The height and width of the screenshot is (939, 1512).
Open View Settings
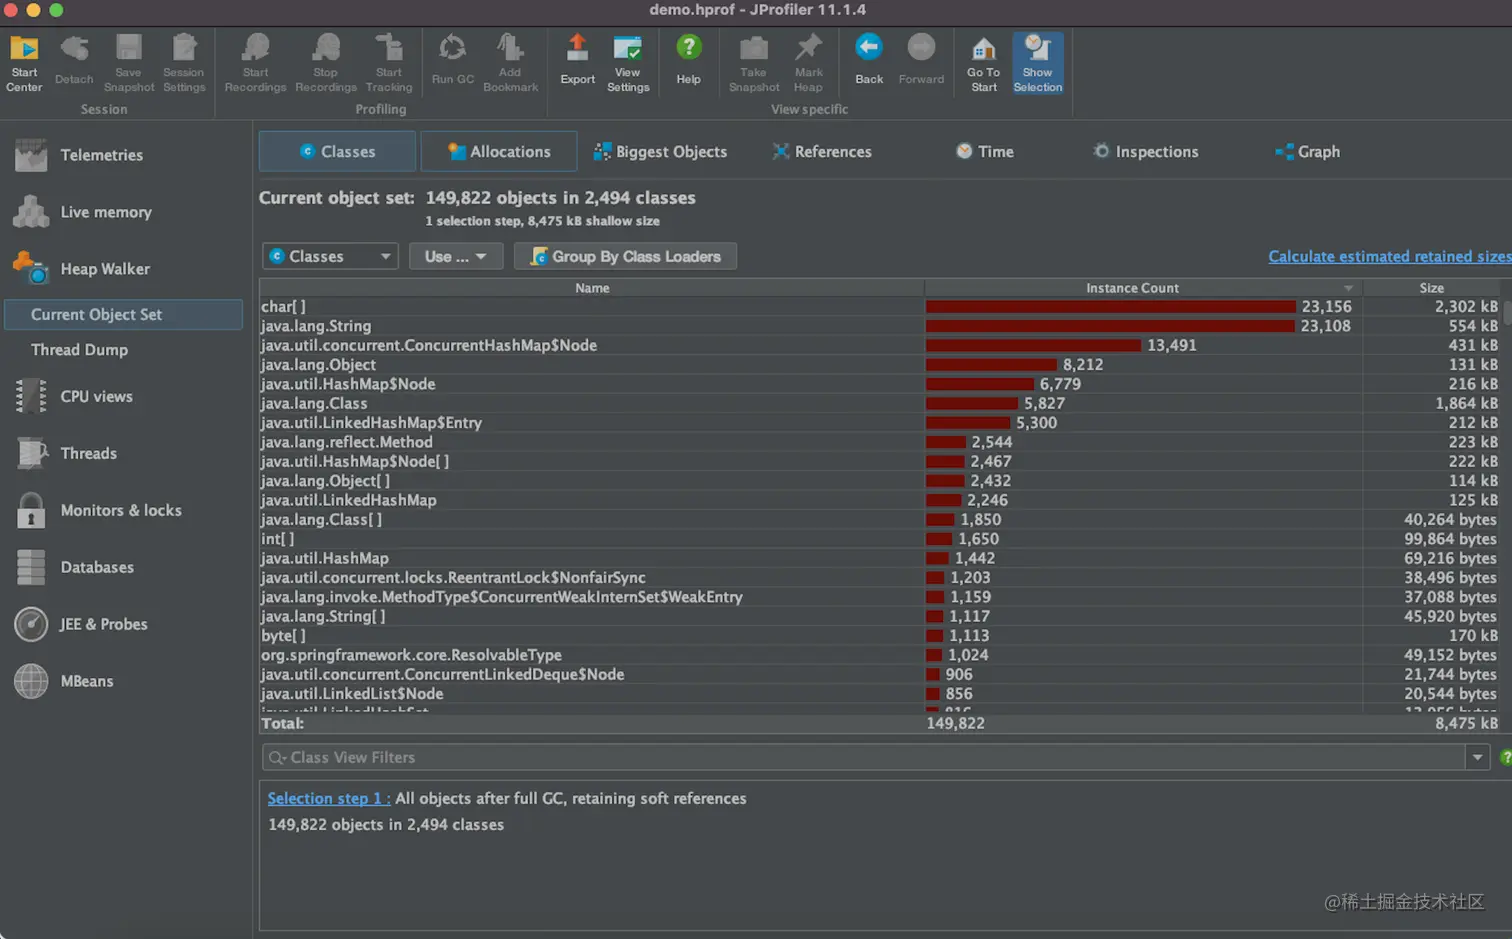click(x=628, y=63)
